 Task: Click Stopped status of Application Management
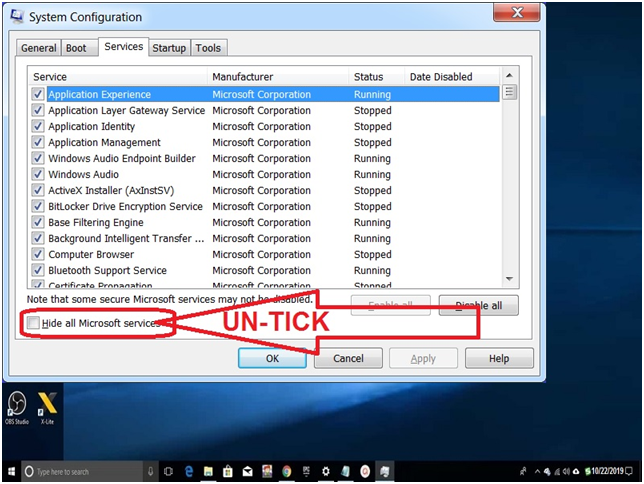373,143
